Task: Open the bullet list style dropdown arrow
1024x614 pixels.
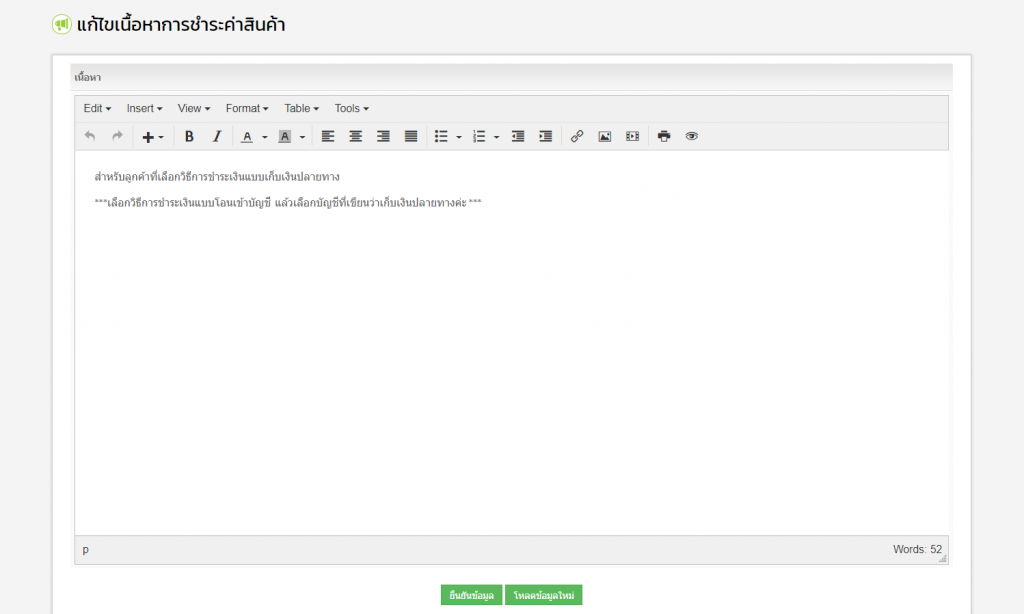Action: (x=459, y=137)
